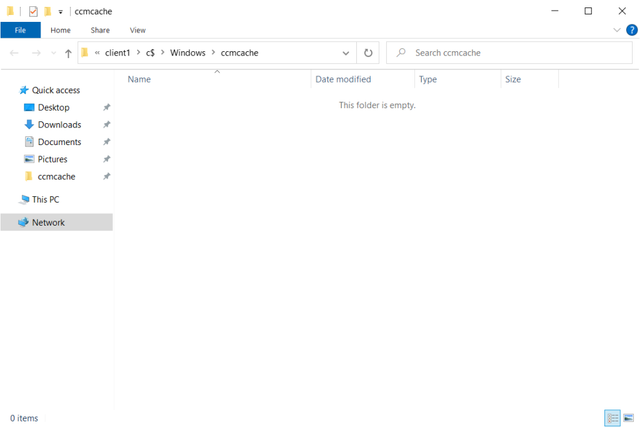640x427 pixels.
Task: Open Pictures in navigation pane
Action: click(52, 159)
